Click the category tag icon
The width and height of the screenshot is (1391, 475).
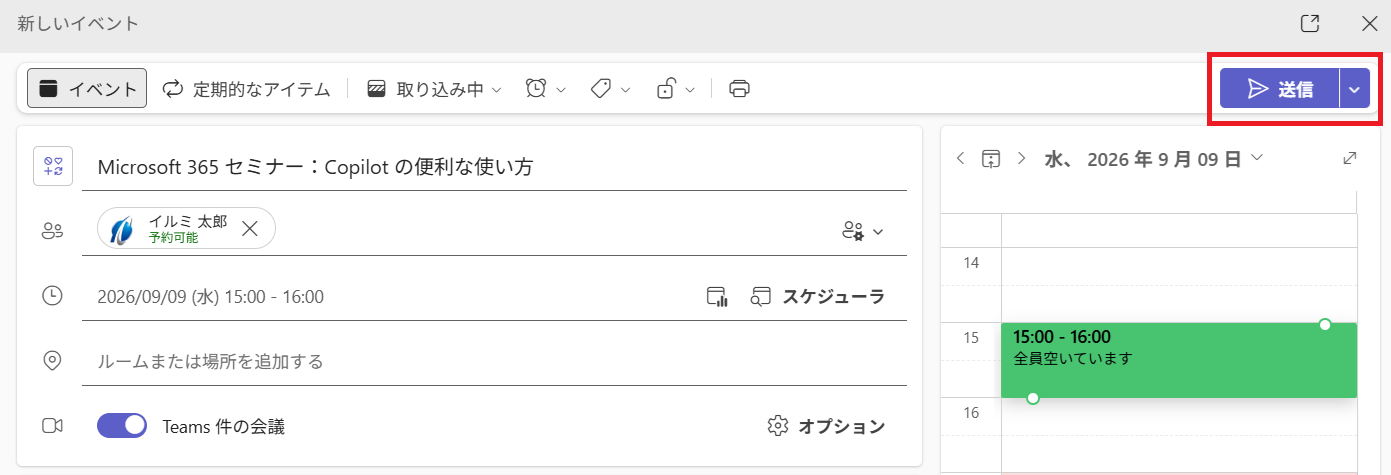pyautogui.click(x=601, y=89)
